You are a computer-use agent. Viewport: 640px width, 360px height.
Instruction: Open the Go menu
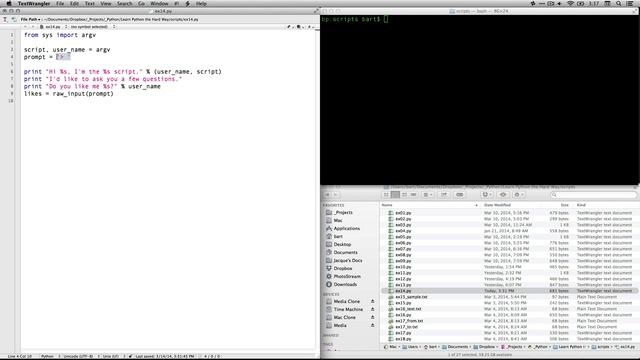click(x=141, y=4)
